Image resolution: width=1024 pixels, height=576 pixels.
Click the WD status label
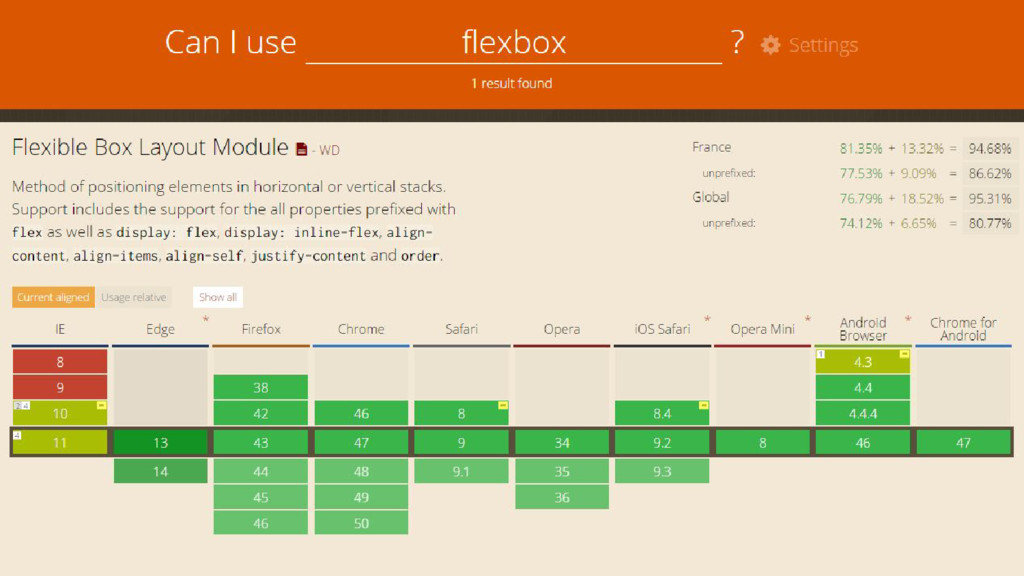click(329, 150)
